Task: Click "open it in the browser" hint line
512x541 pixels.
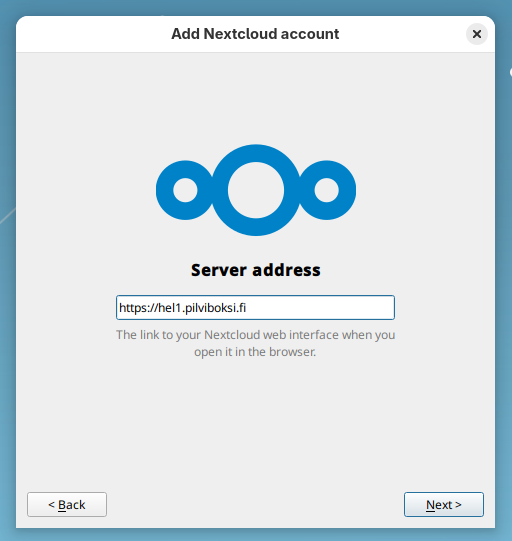Action: click(255, 352)
